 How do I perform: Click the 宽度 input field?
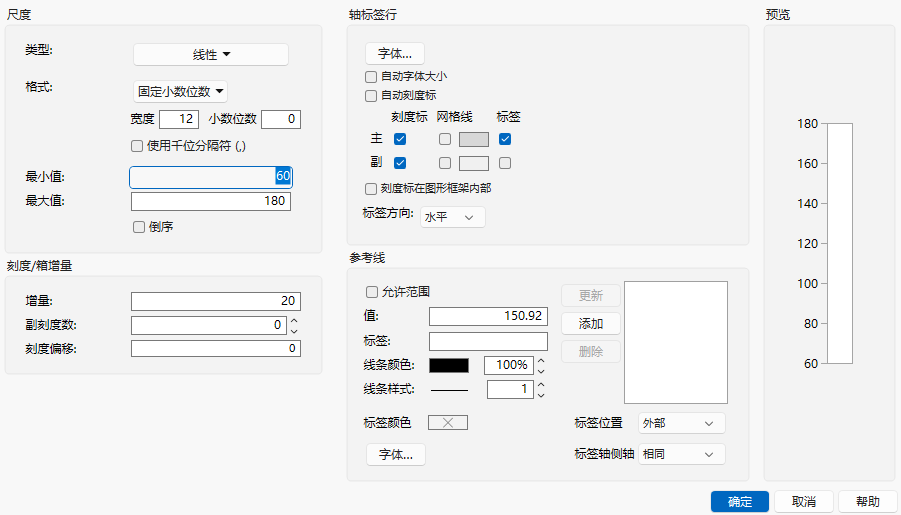[x=179, y=119]
